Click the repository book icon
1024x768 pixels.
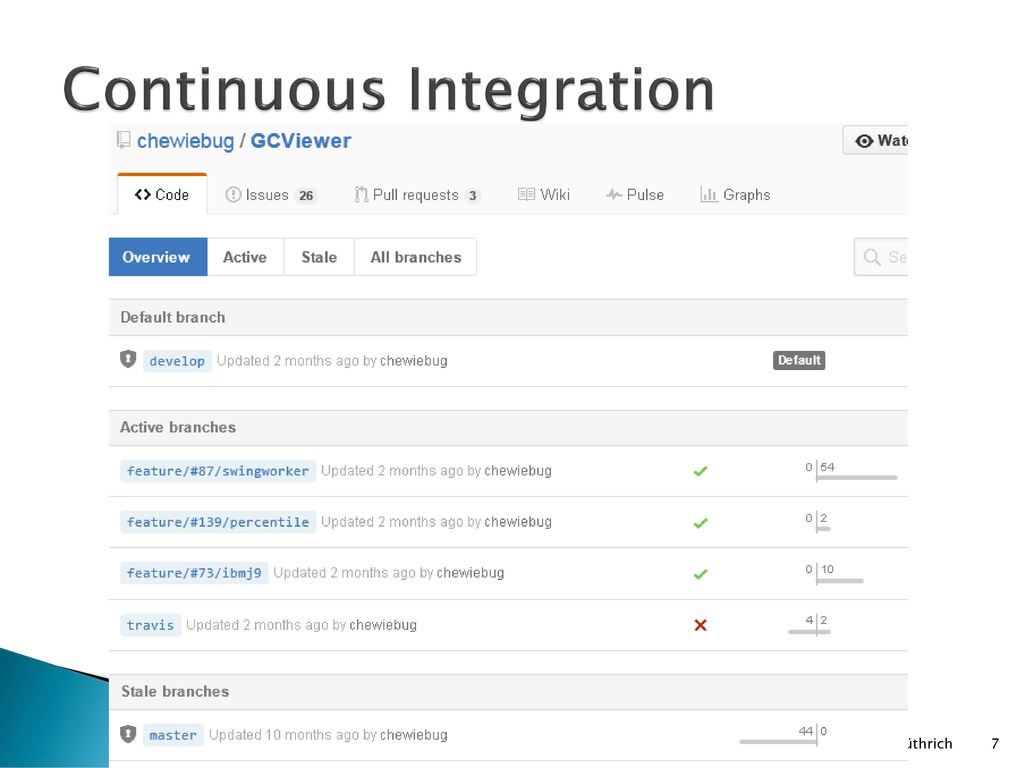click(x=123, y=140)
